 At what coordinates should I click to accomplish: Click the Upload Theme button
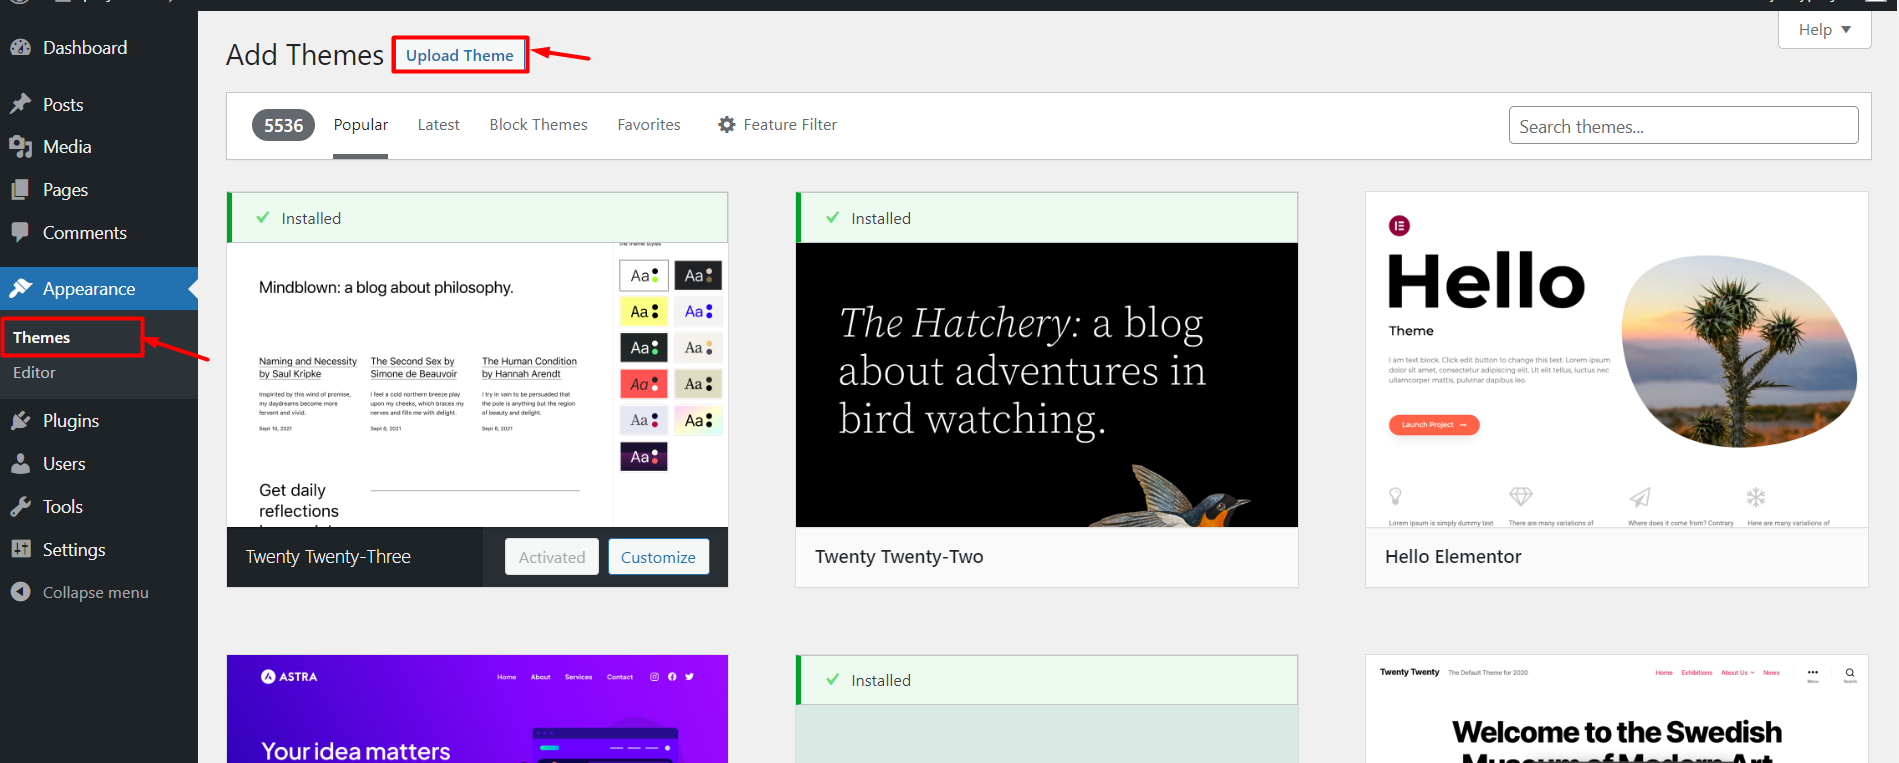pos(460,55)
